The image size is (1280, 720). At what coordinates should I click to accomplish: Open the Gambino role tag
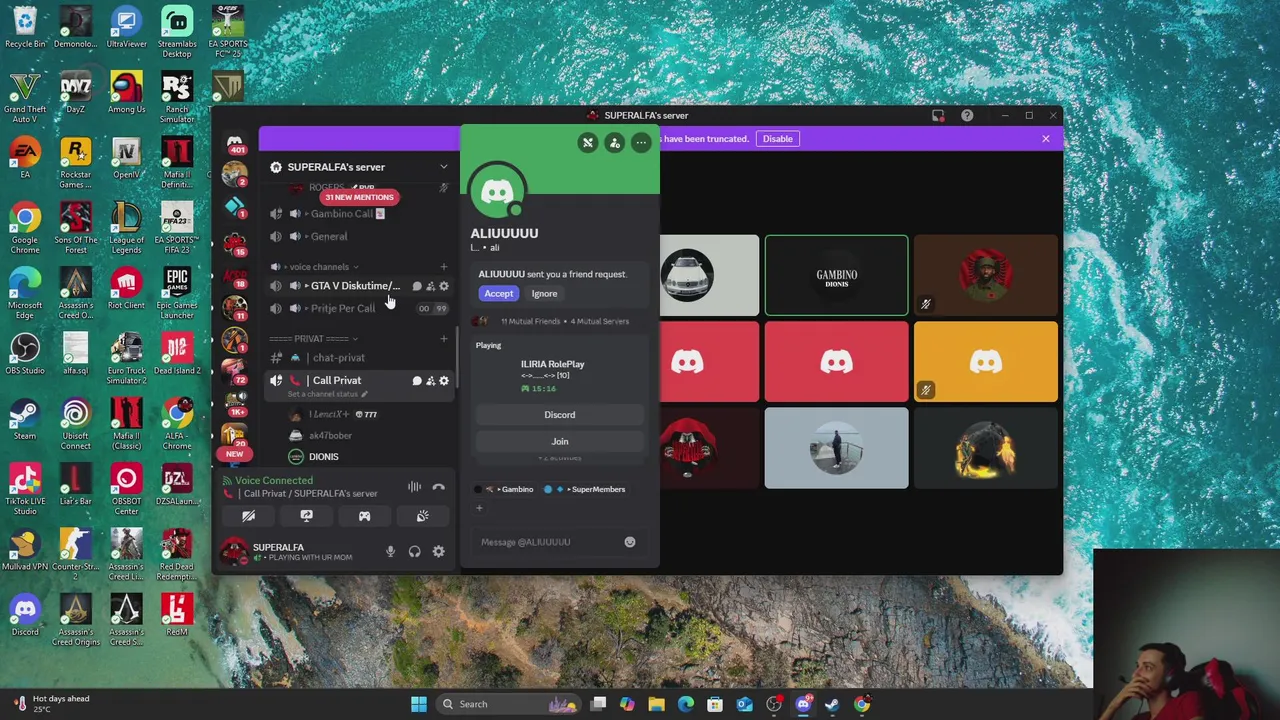(506, 490)
